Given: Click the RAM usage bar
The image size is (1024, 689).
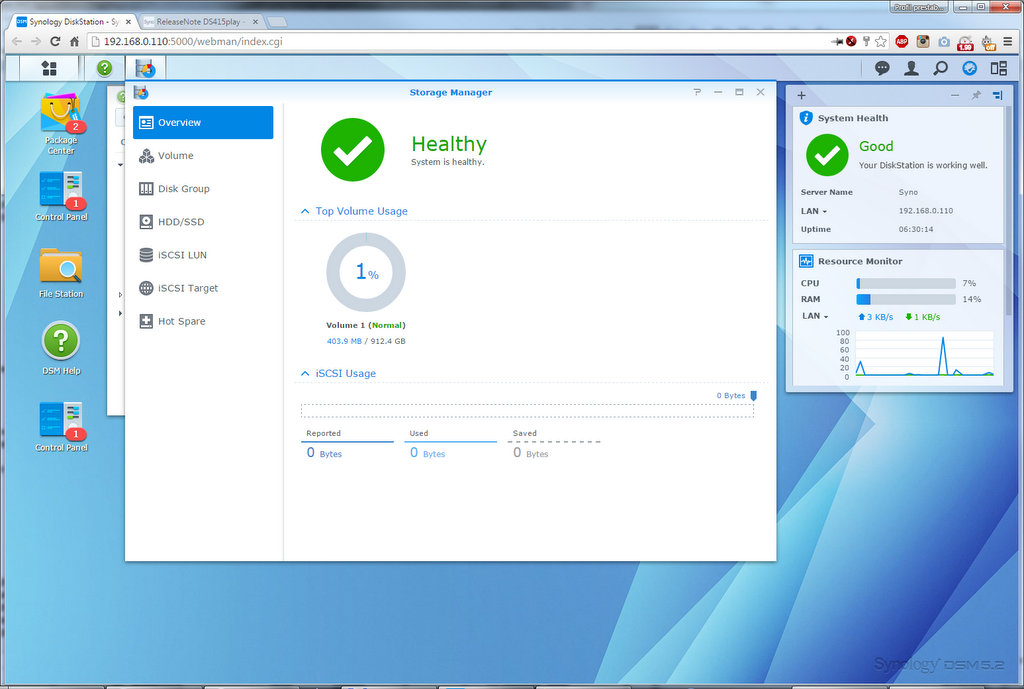Looking at the screenshot, I should click(906, 299).
